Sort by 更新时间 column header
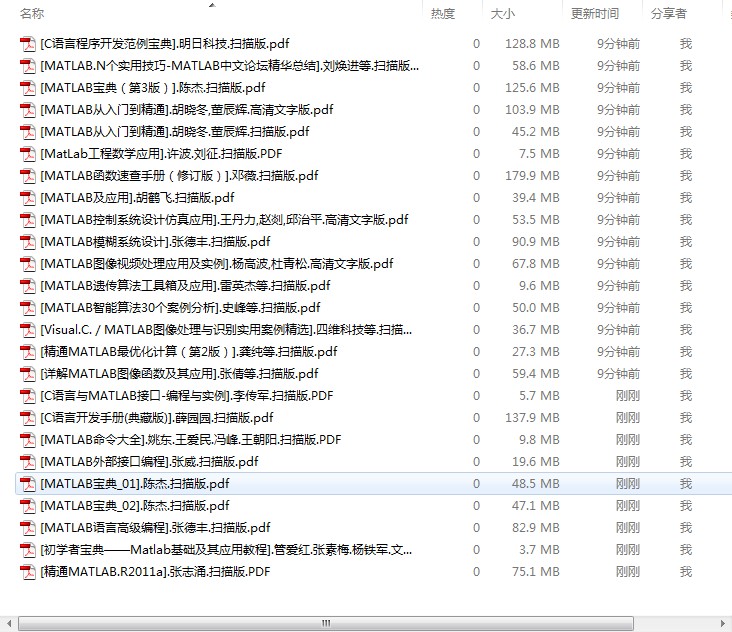The width and height of the screenshot is (732, 632). point(595,14)
